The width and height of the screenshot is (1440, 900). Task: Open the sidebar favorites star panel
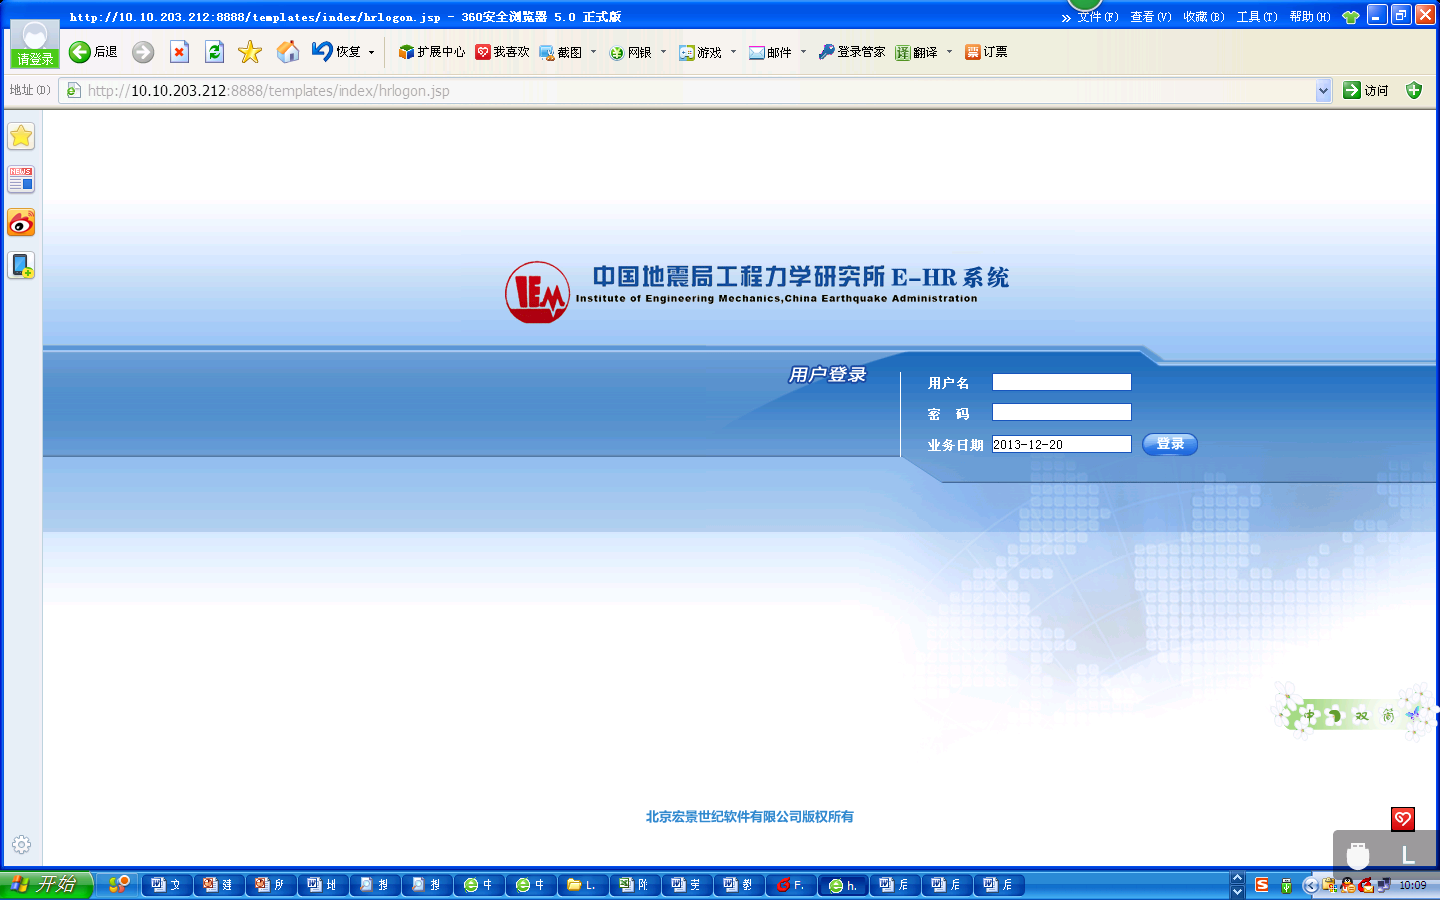21,136
